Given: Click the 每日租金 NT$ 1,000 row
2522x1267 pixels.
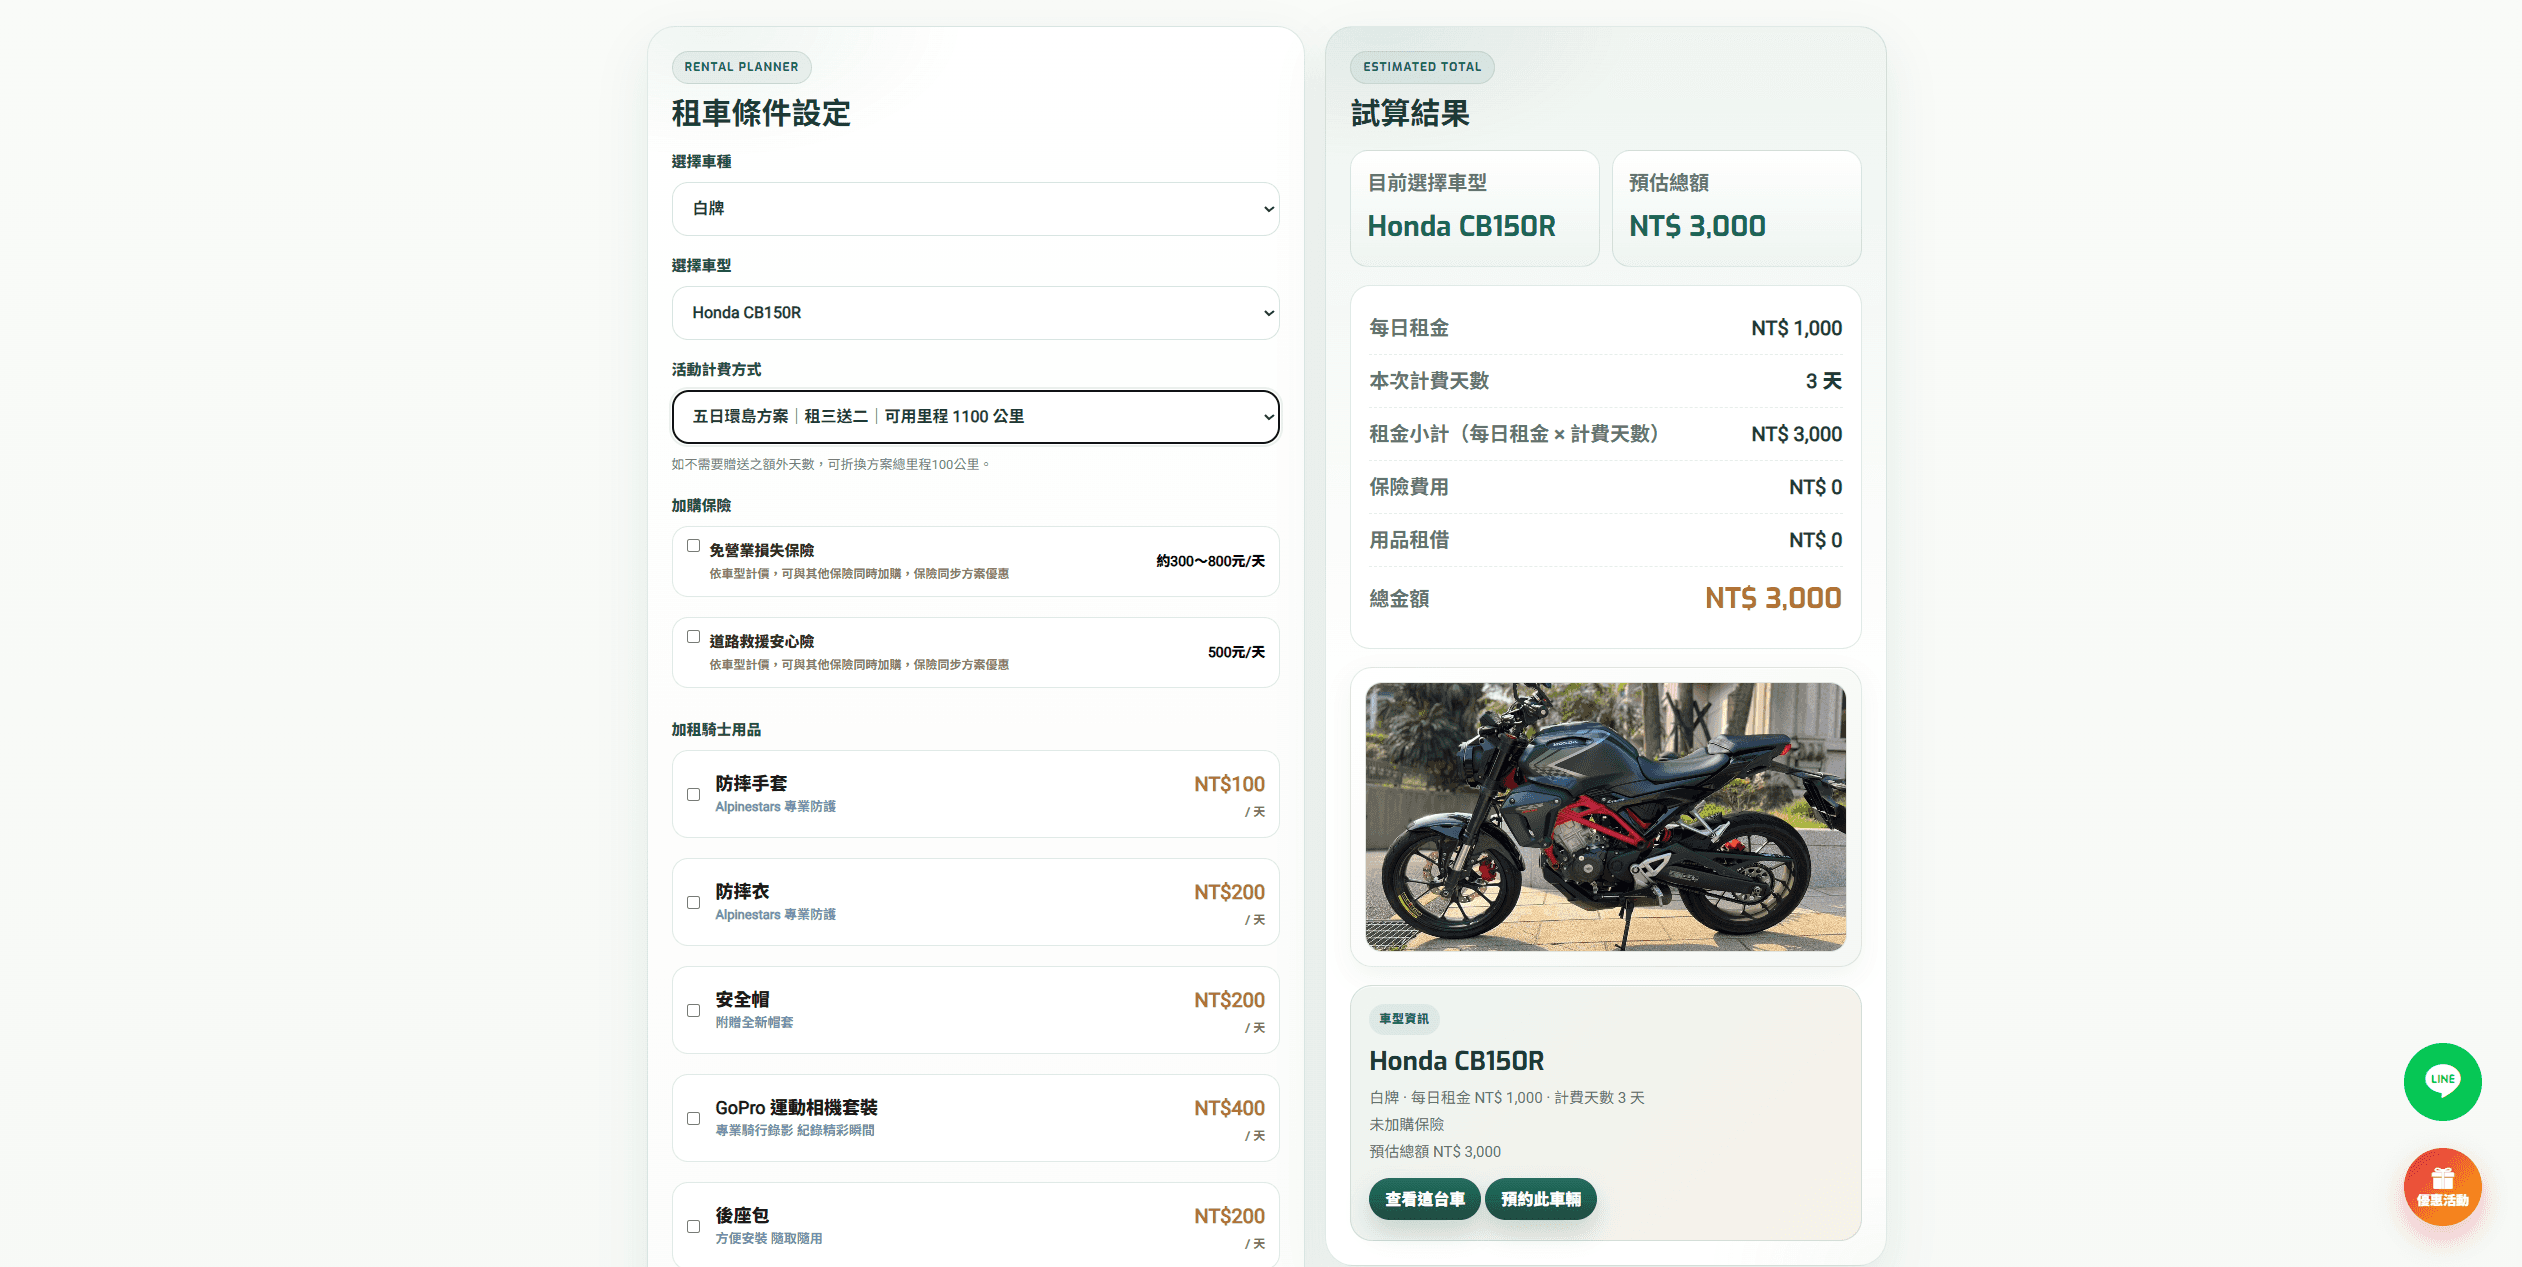Looking at the screenshot, I should (1605, 328).
